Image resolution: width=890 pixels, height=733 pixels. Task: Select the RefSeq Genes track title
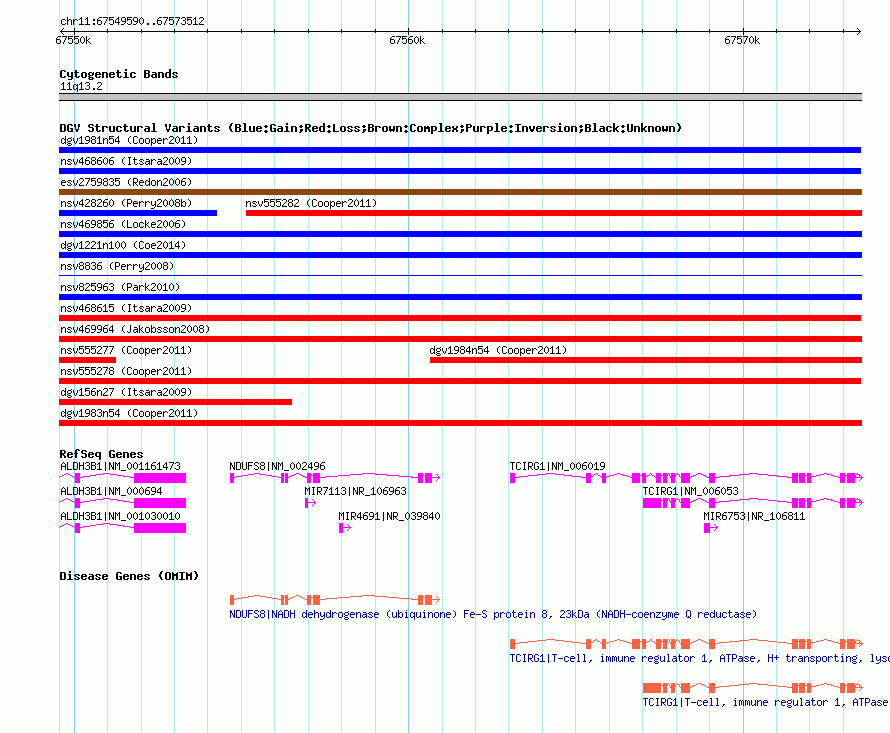(101, 454)
